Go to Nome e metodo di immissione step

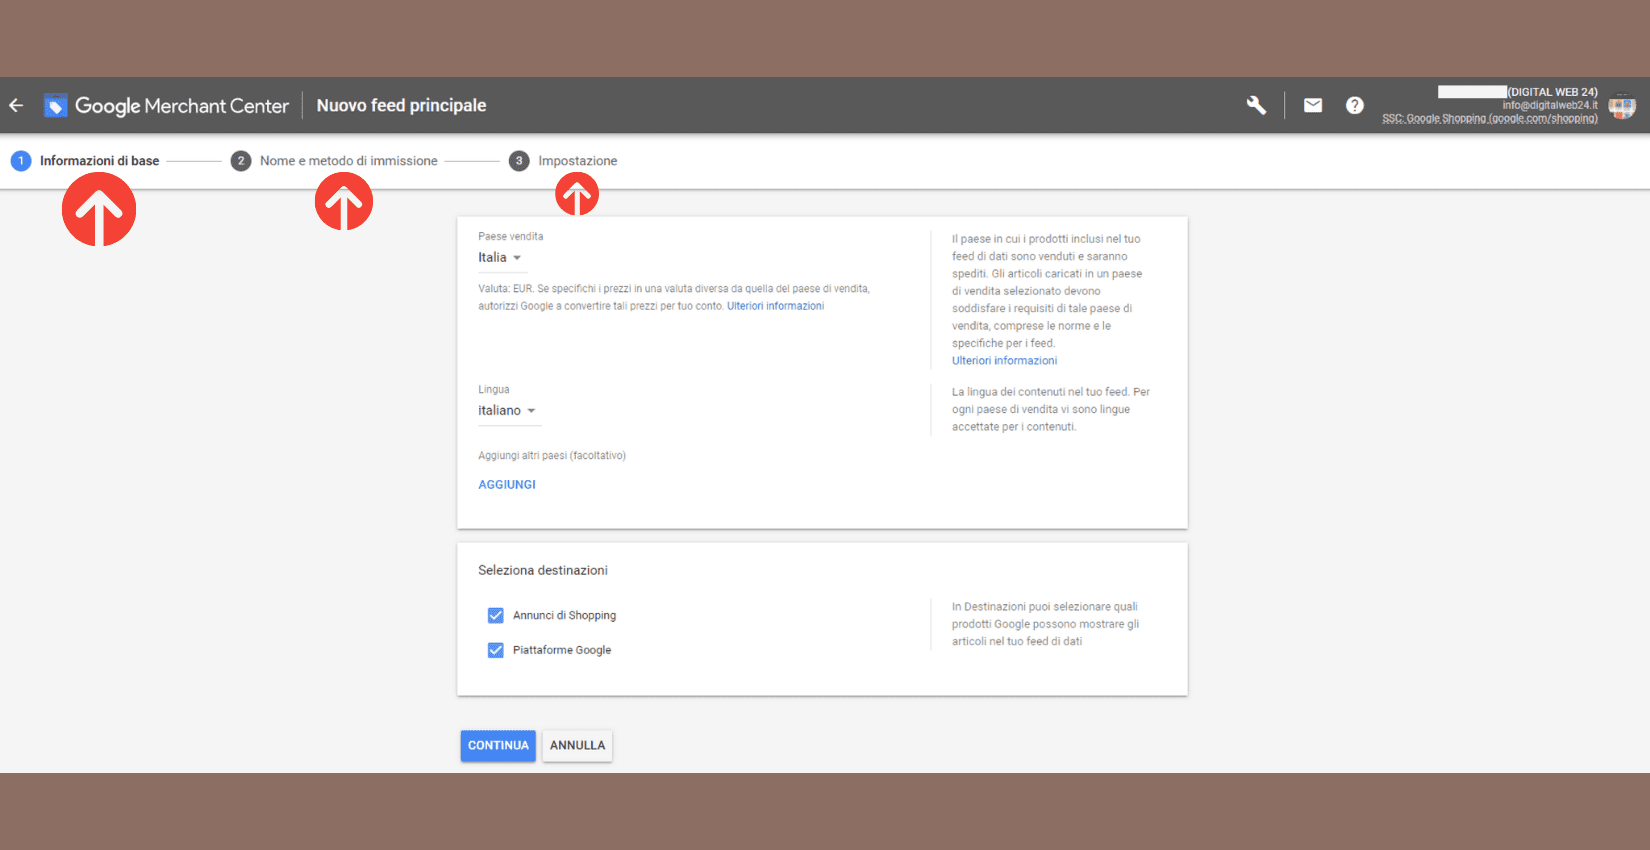[349, 161]
